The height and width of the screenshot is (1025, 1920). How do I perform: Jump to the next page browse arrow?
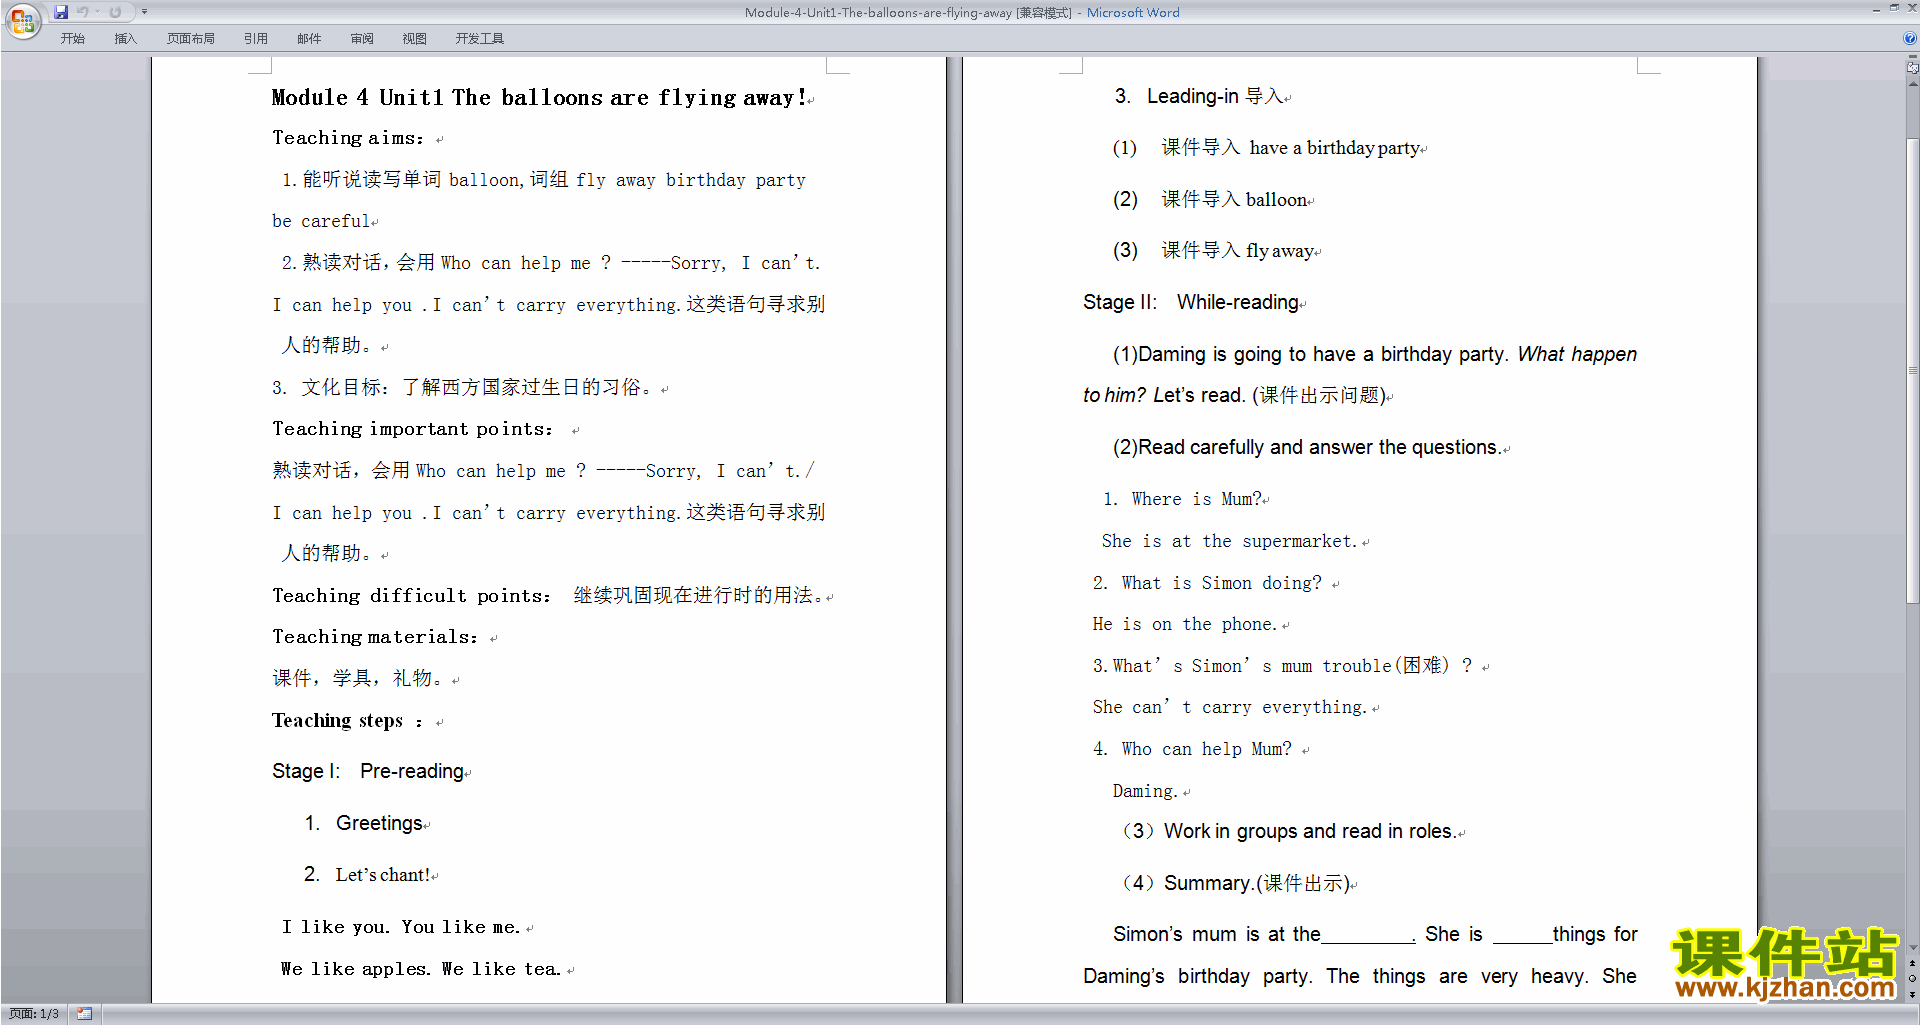pyautogui.click(x=1912, y=994)
